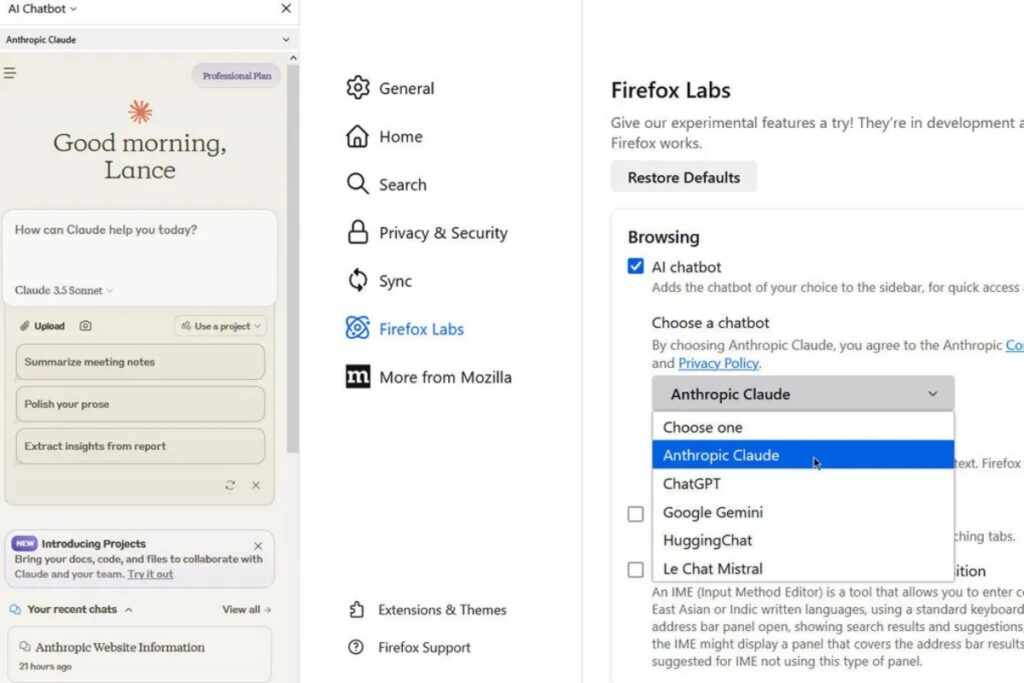Click the camera icon next to Upload

[x=86, y=325]
